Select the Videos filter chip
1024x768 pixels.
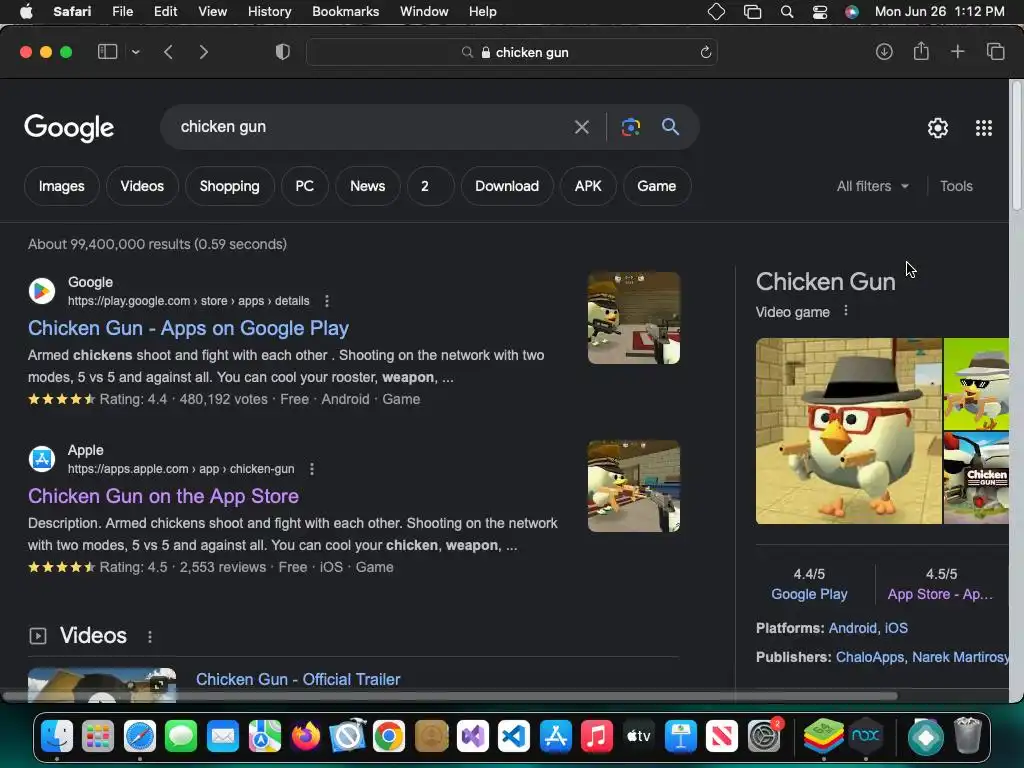[x=142, y=186]
